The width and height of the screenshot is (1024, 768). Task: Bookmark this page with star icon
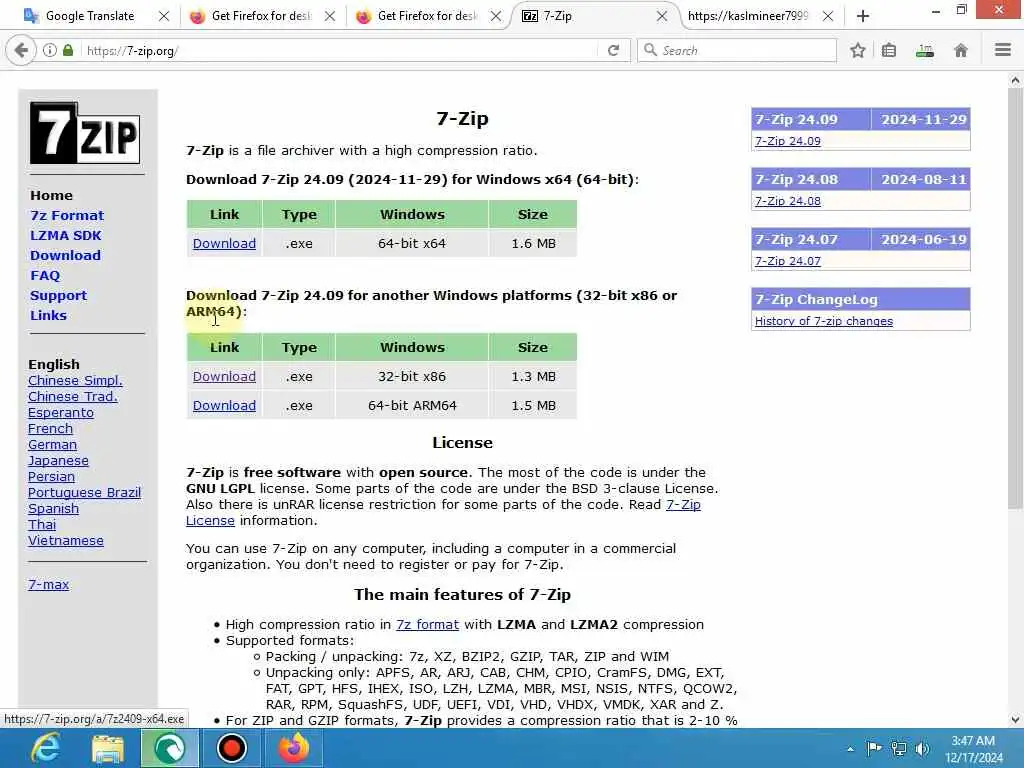(857, 50)
